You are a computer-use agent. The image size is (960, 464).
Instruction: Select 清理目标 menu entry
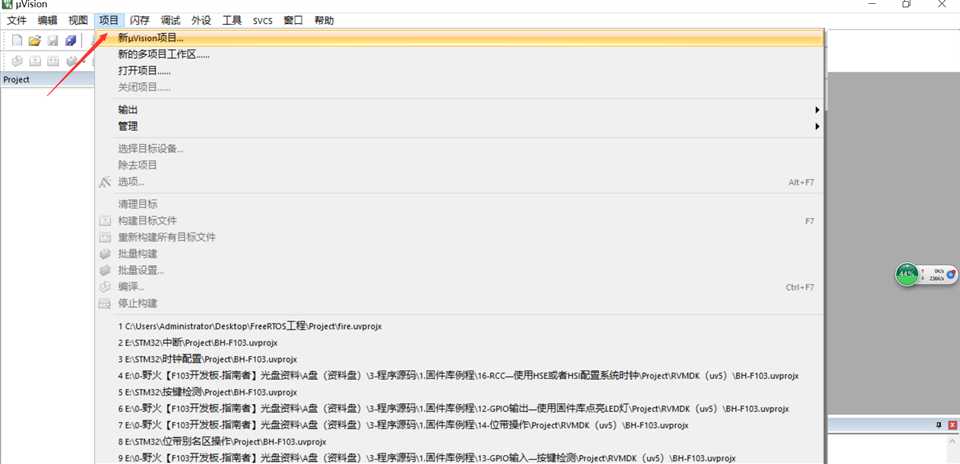(x=459, y=204)
